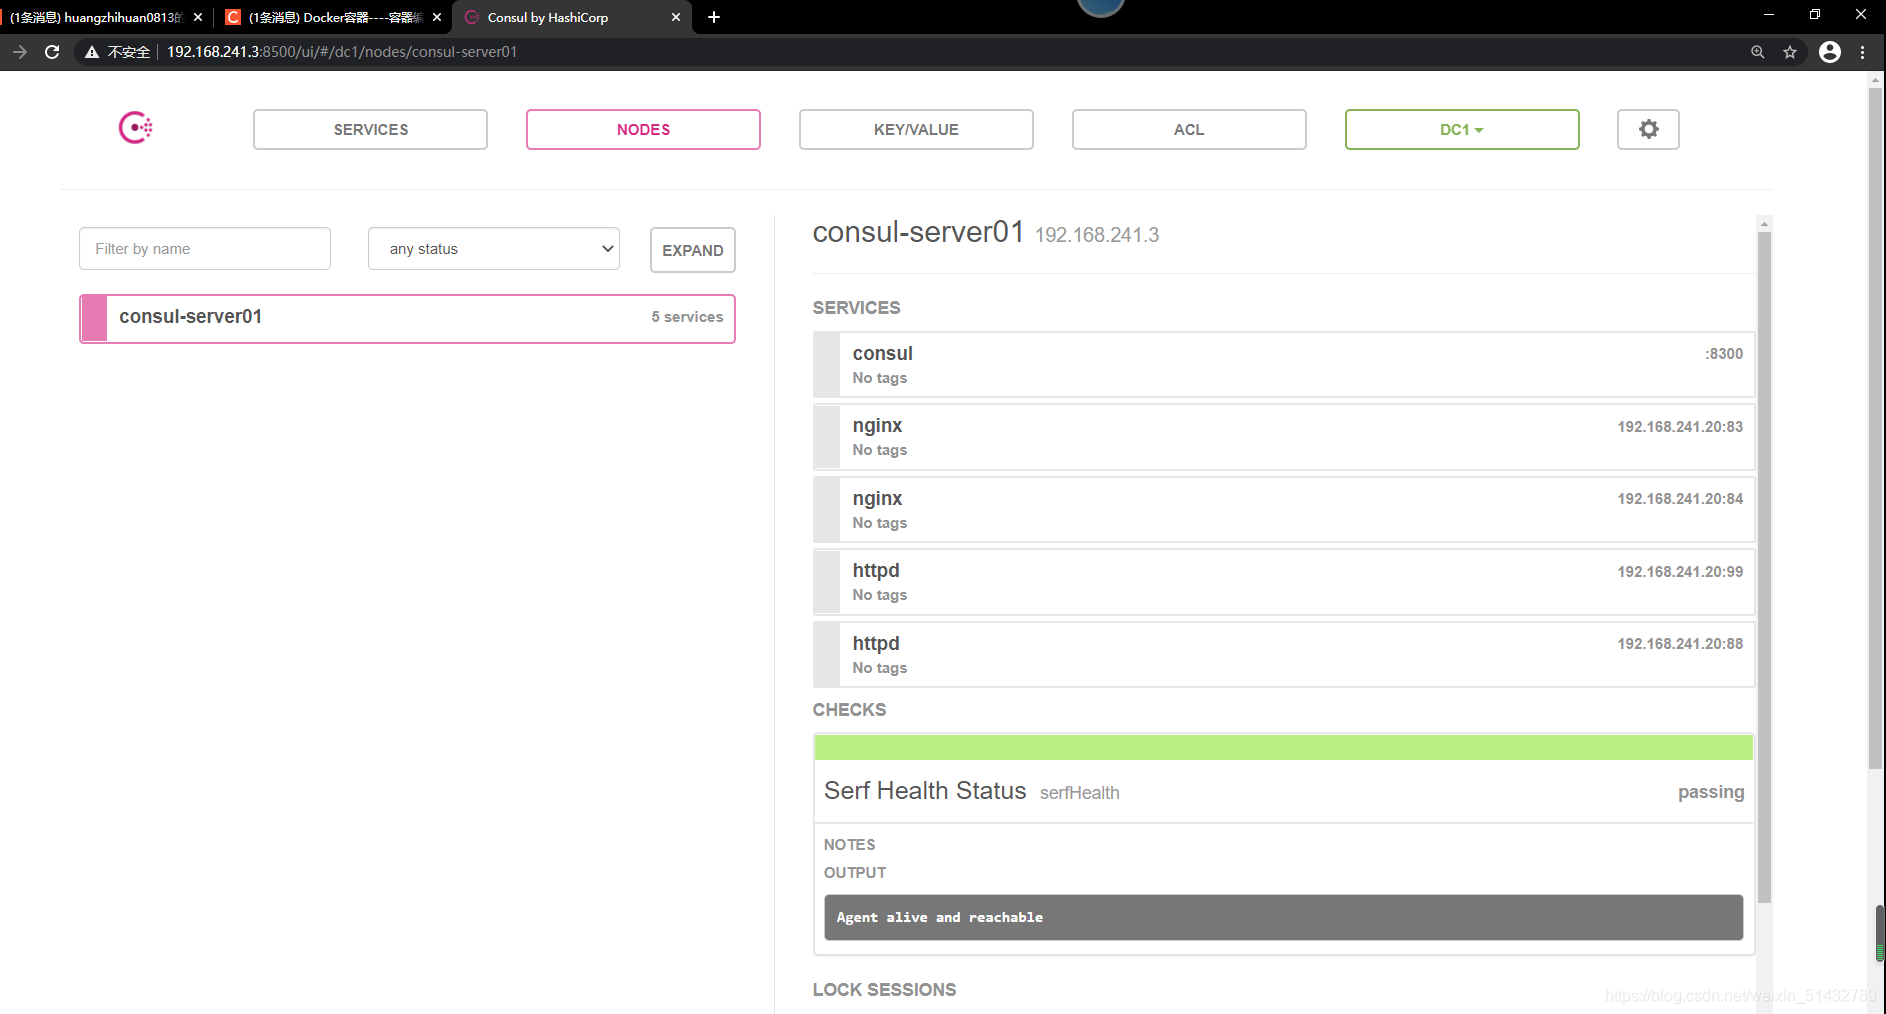
Task: Open the browser zoom magnifier icon
Action: pyautogui.click(x=1758, y=52)
